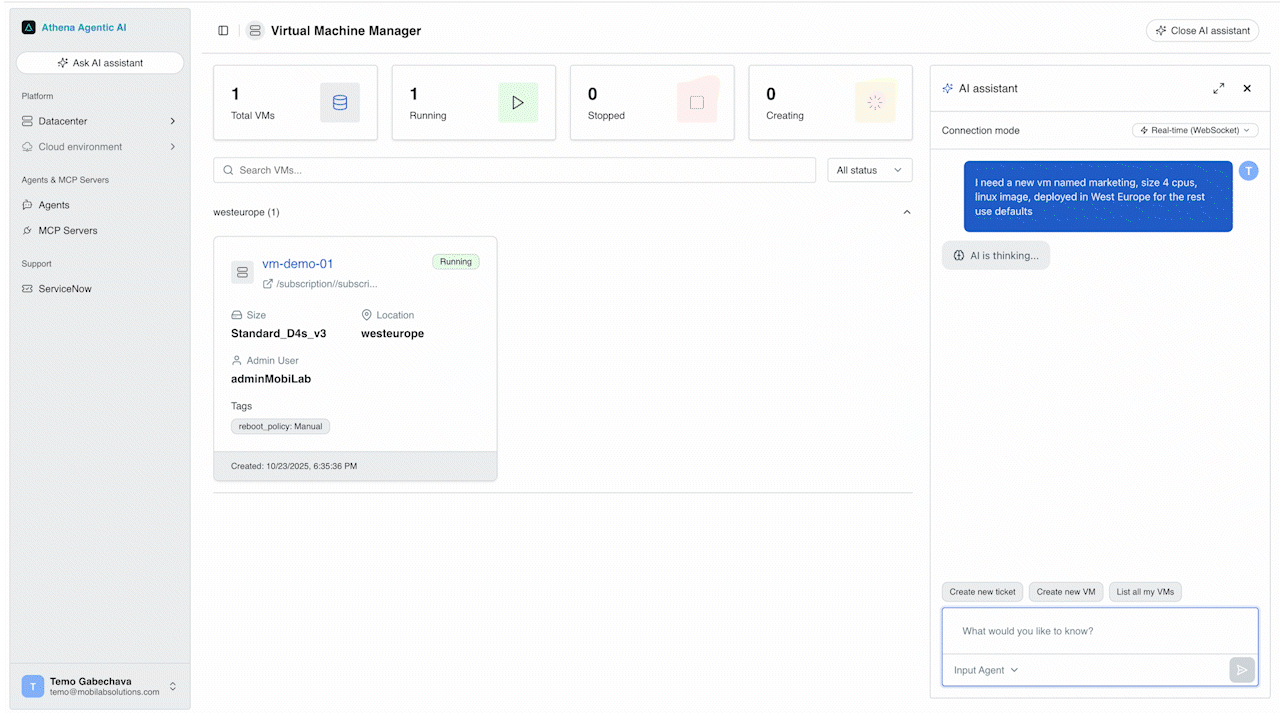Click the Athena Agentic AI logo icon
The image size is (1280, 720).
[x=28, y=28]
